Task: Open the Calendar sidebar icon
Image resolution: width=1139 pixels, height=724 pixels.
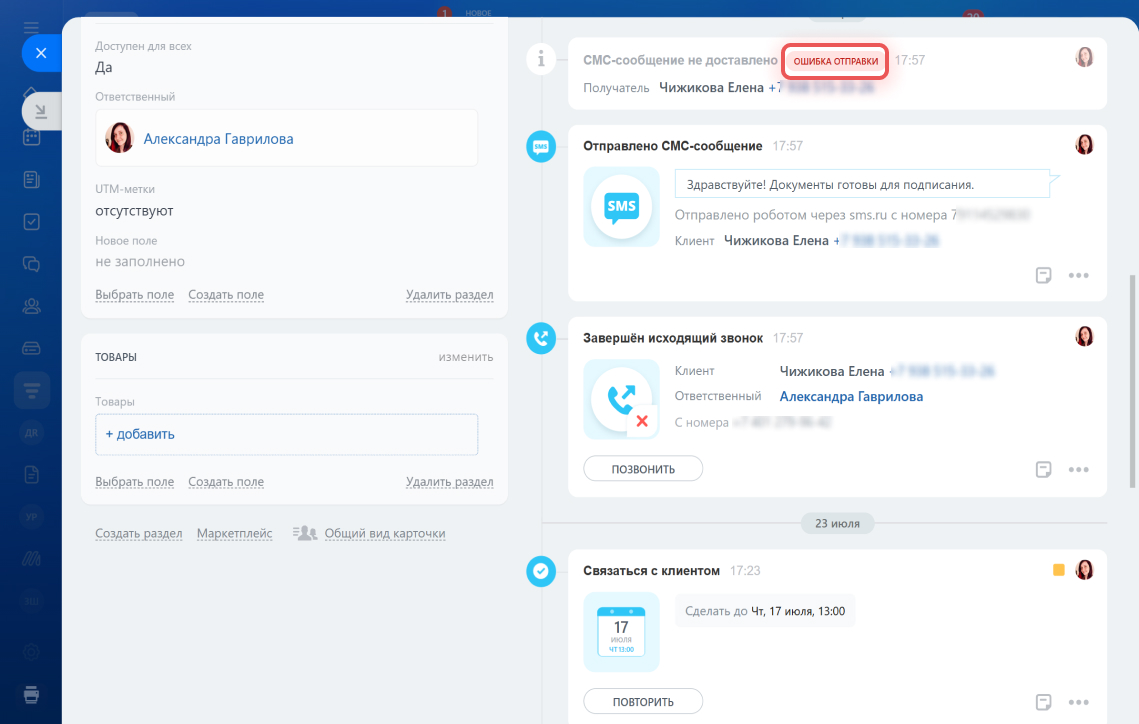Action: tap(31, 137)
